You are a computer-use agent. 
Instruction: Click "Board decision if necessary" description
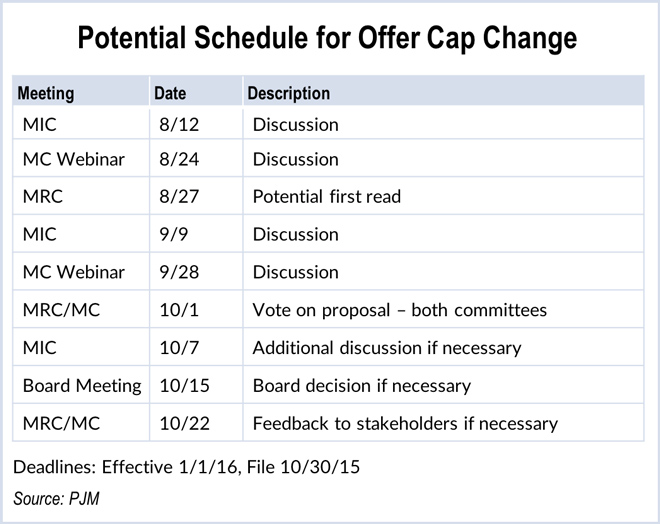[361, 385]
